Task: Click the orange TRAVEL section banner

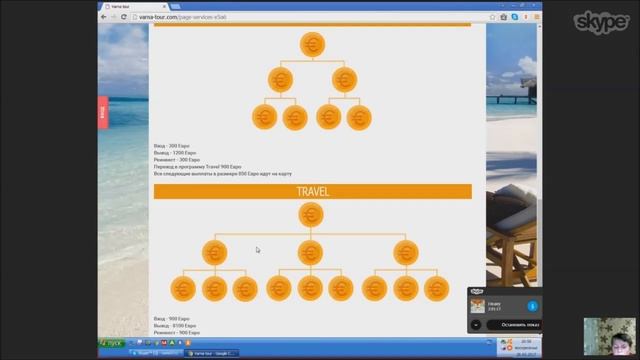Action: tap(313, 191)
